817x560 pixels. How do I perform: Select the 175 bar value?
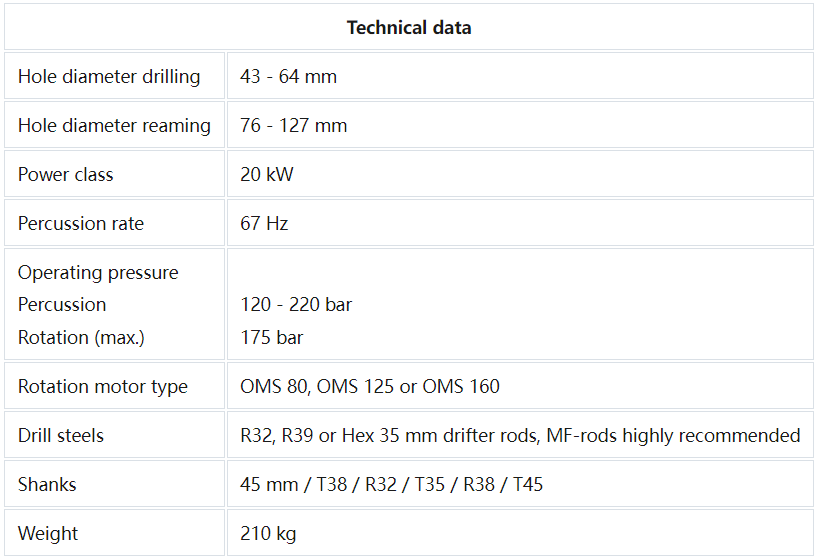tap(271, 338)
